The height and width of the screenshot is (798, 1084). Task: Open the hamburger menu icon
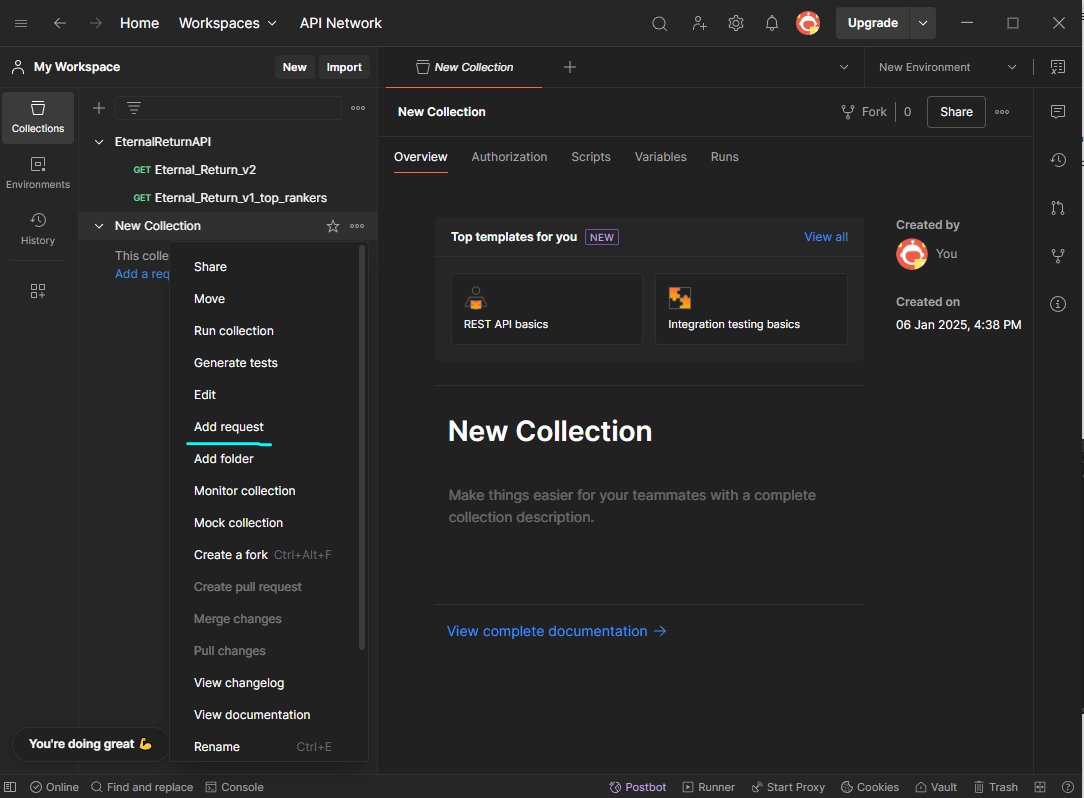[x=21, y=24]
